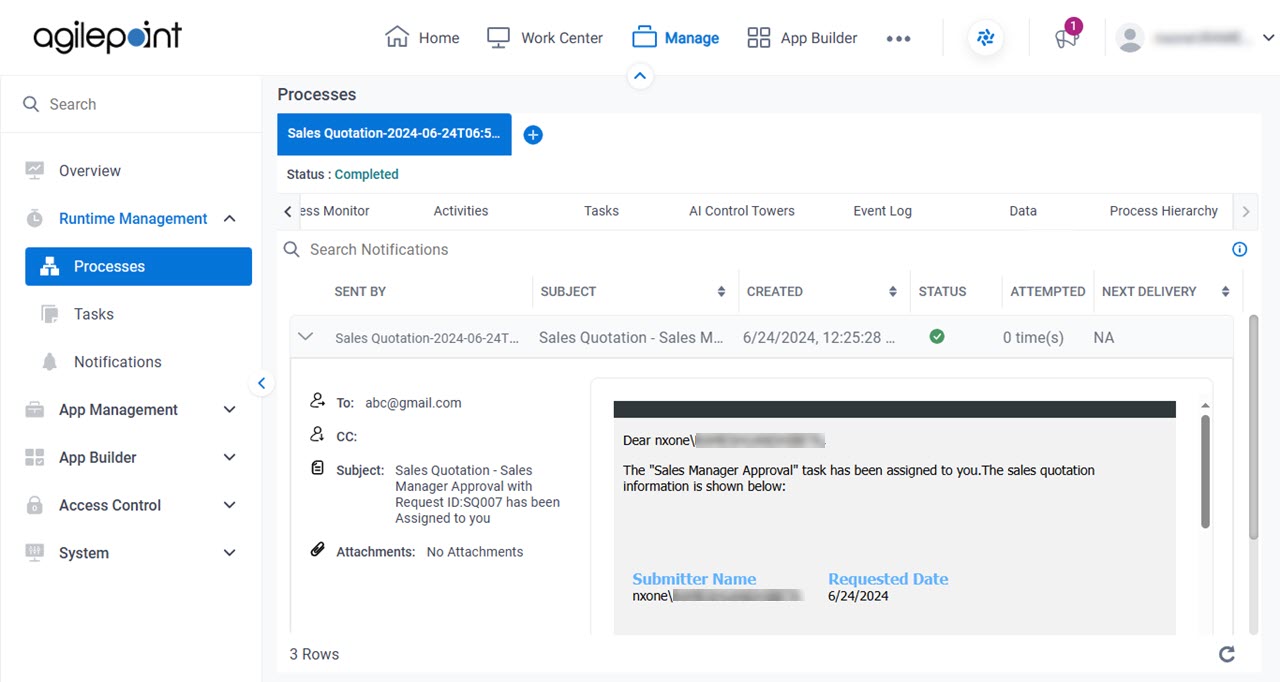The height and width of the screenshot is (682, 1280).
Task: Sort by the NEXT DELIVERY column
Action: pos(1225,292)
